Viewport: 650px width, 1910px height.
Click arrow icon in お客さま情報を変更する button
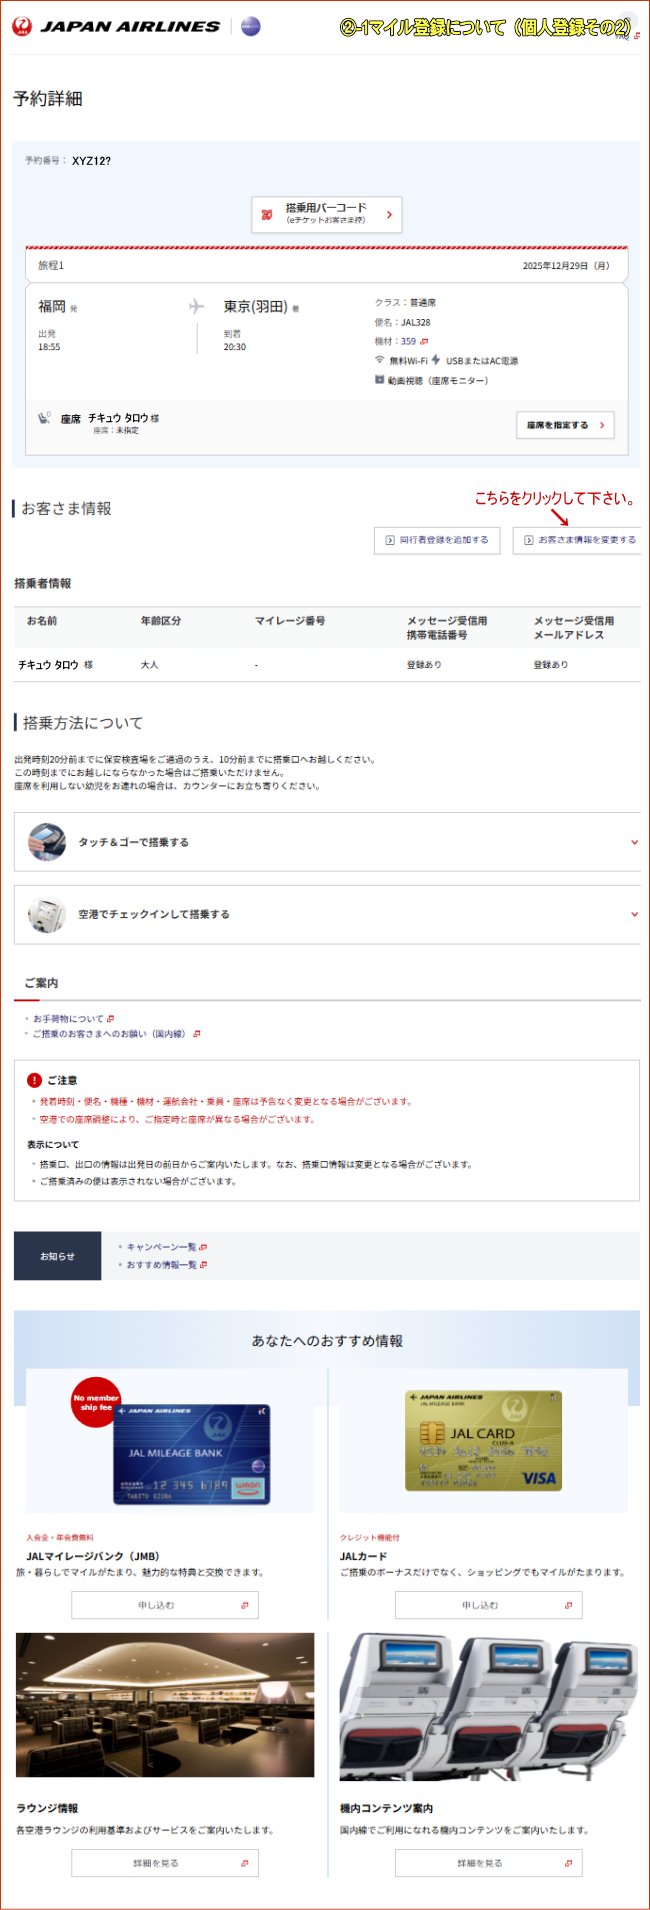529,540
